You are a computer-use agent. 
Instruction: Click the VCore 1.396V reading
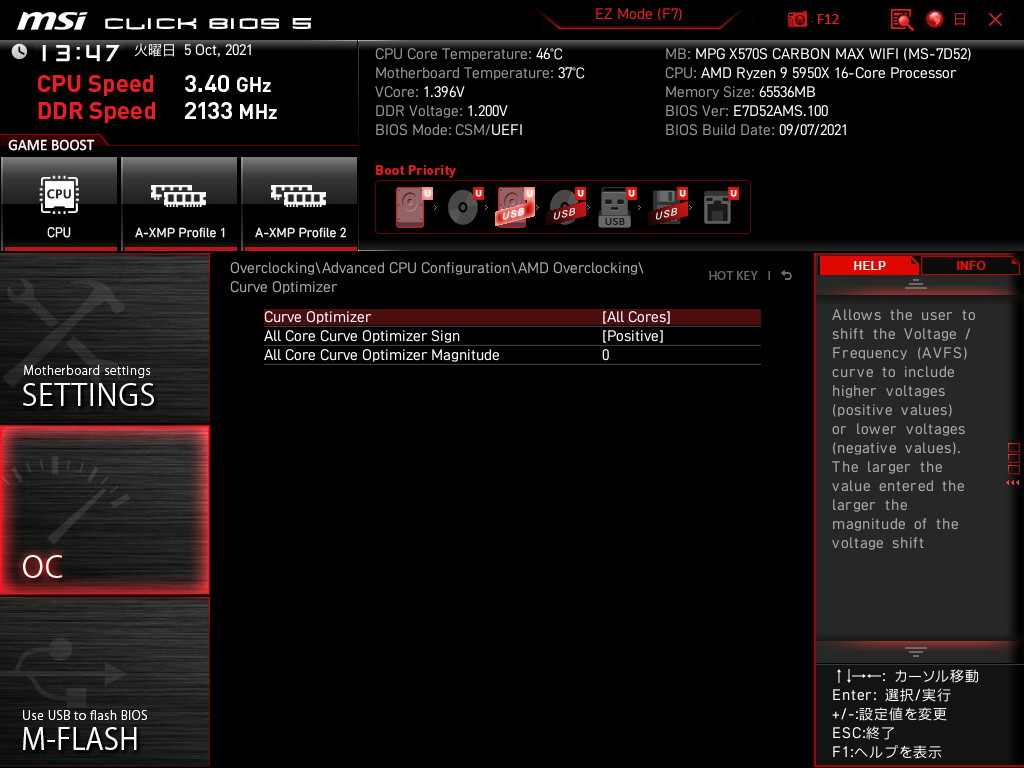(x=420, y=92)
